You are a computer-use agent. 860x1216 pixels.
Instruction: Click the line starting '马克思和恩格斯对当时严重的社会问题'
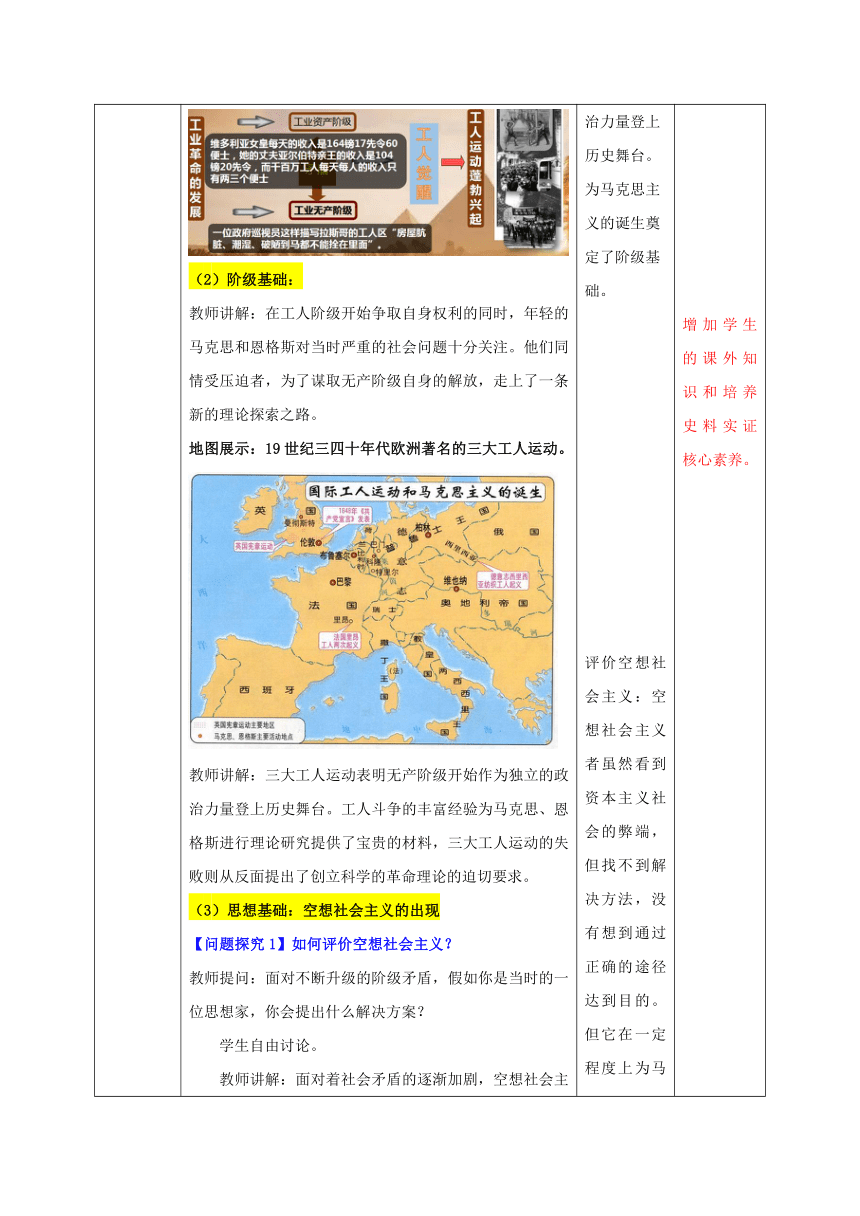point(378,349)
